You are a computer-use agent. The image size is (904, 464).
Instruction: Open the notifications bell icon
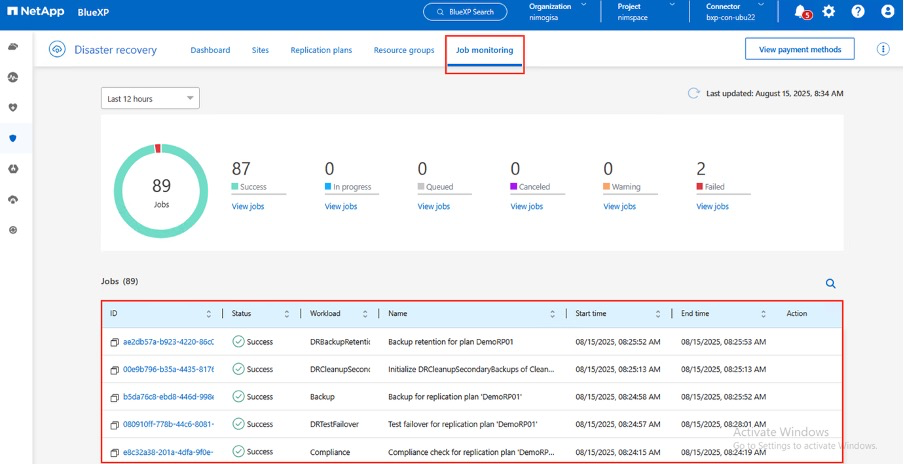click(800, 12)
